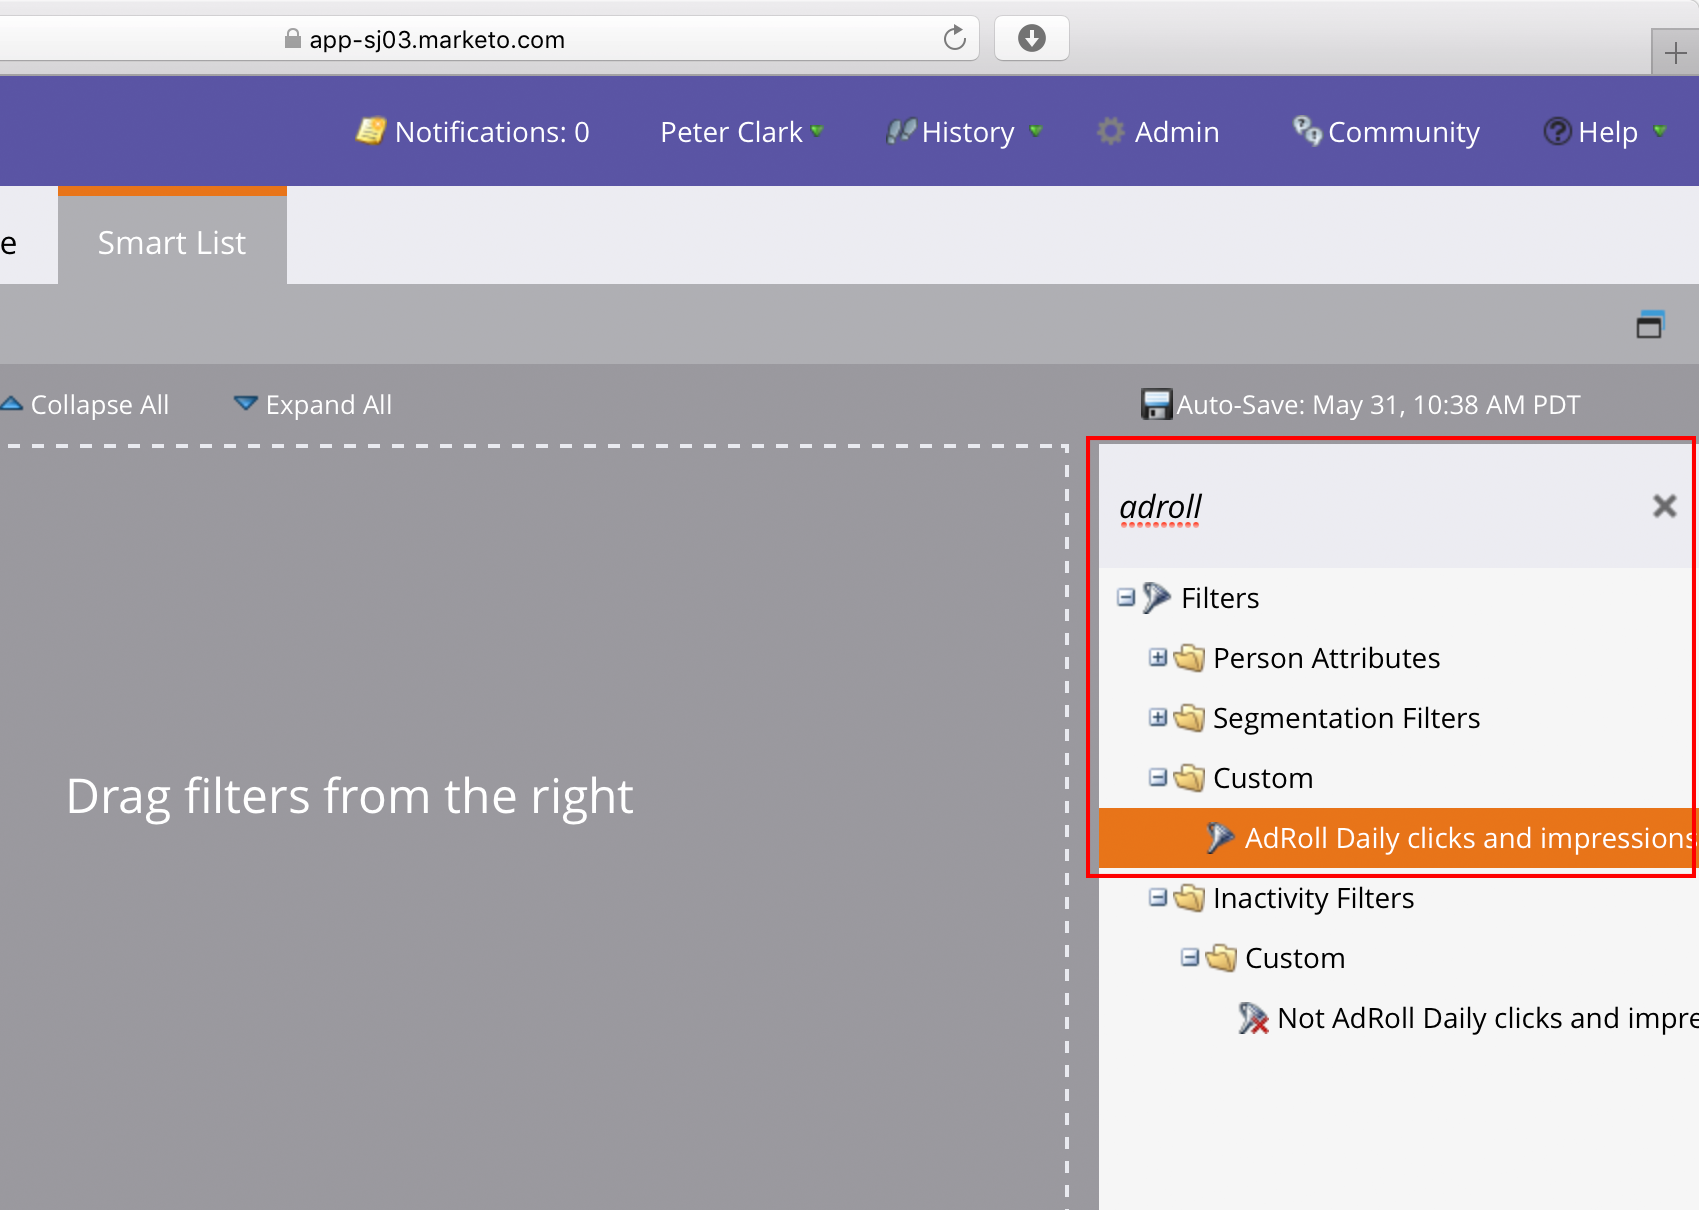Open the Community link
The height and width of the screenshot is (1210, 1699).
pos(1403,132)
